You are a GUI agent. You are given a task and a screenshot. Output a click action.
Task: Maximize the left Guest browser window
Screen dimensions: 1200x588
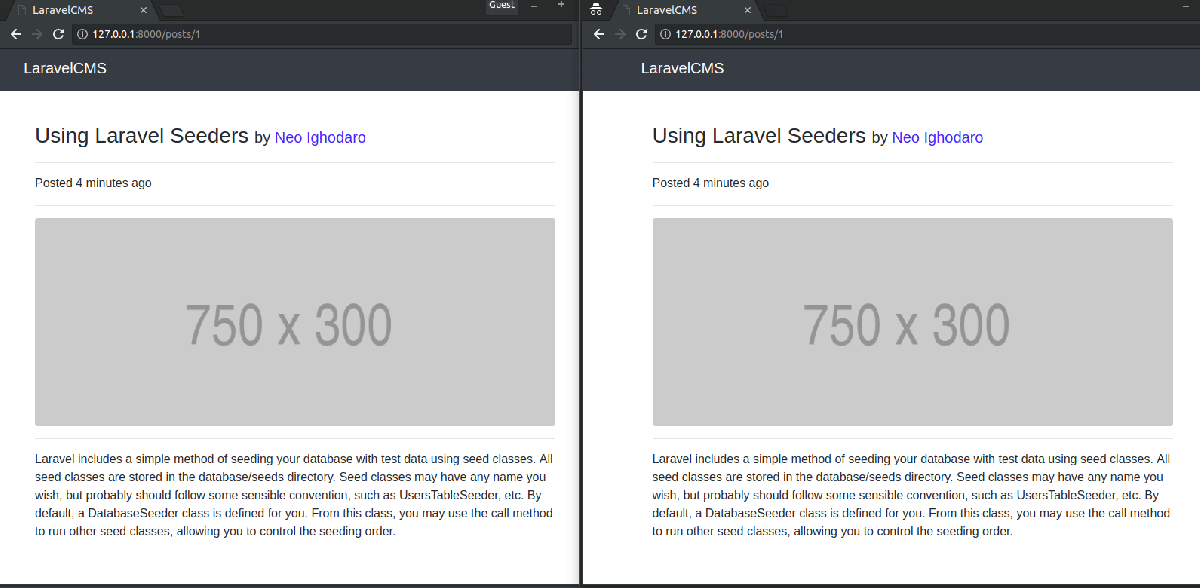561,6
